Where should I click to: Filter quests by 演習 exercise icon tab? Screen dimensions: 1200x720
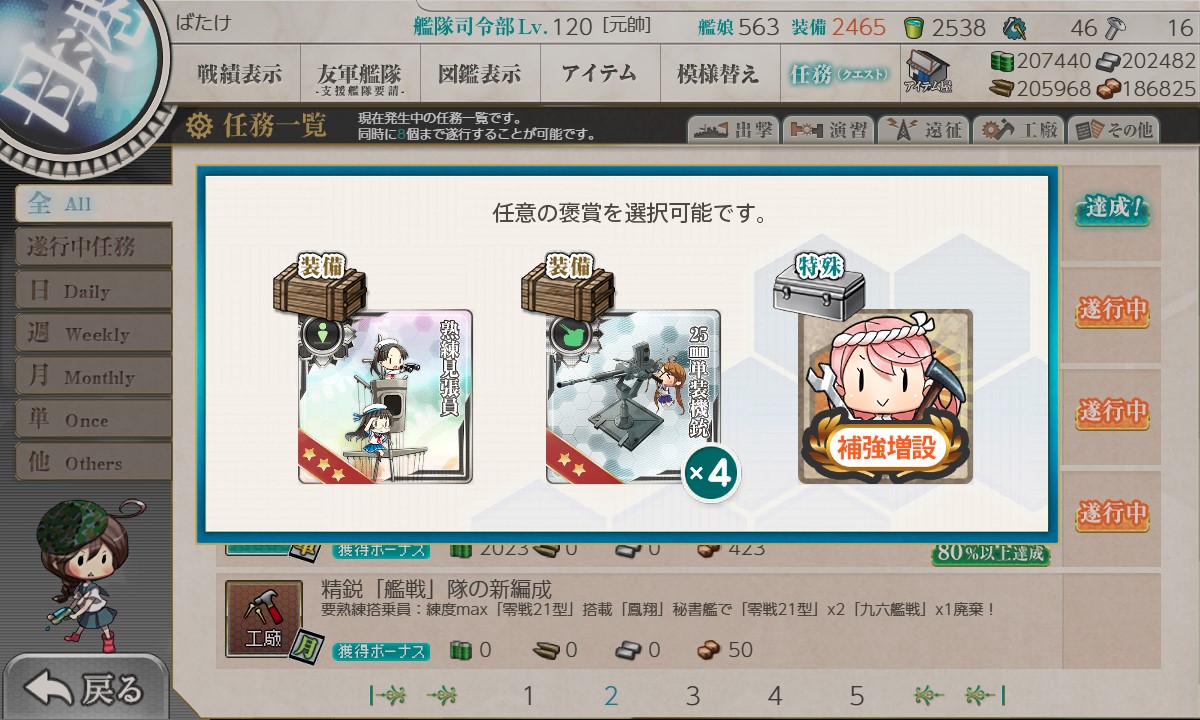click(827, 129)
